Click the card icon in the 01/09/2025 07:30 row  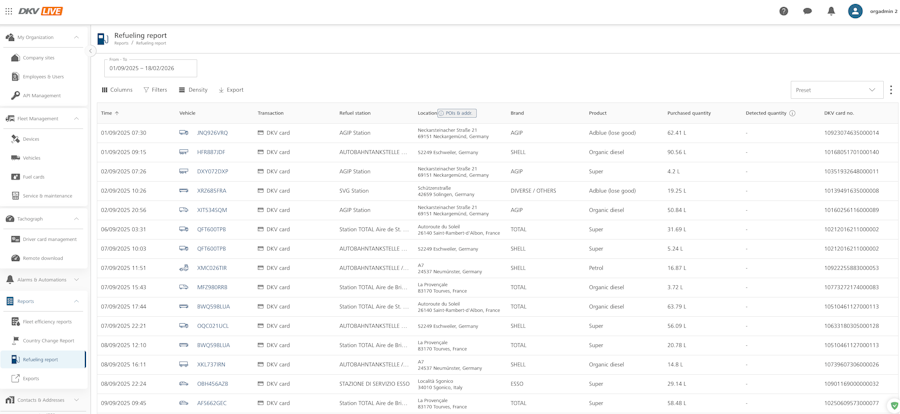[261, 133]
